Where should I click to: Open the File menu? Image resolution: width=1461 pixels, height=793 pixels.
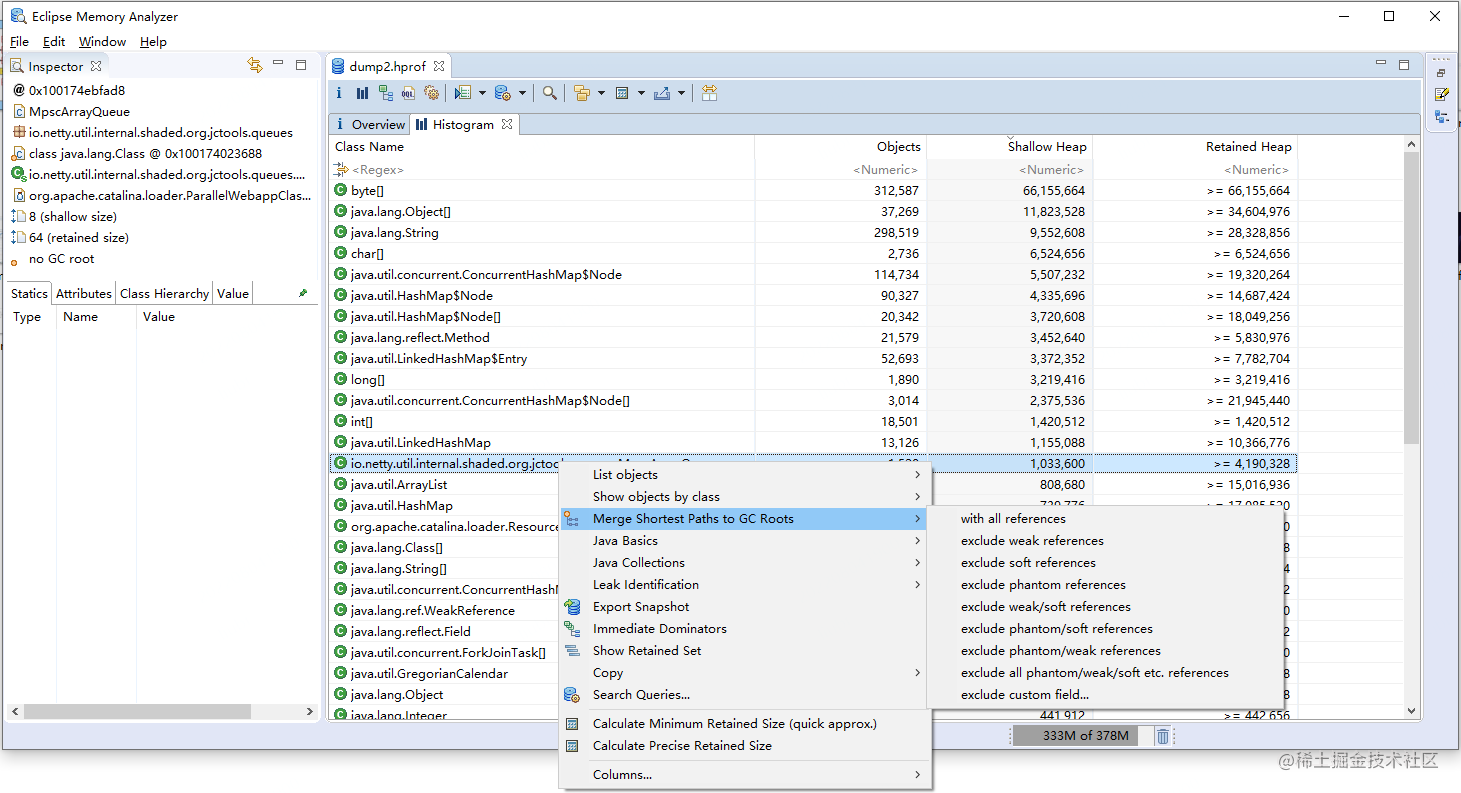pyautogui.click(x=20, y=42)
